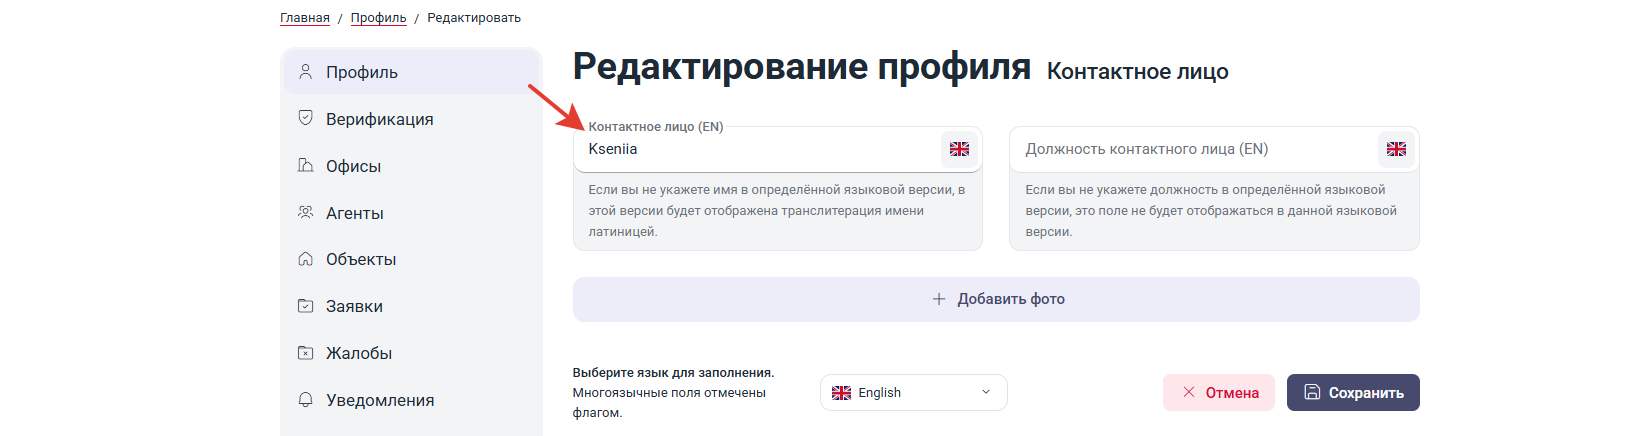1629x436 pixels.
Task: Click the notifications bell icon
Action: click(306, 400)
